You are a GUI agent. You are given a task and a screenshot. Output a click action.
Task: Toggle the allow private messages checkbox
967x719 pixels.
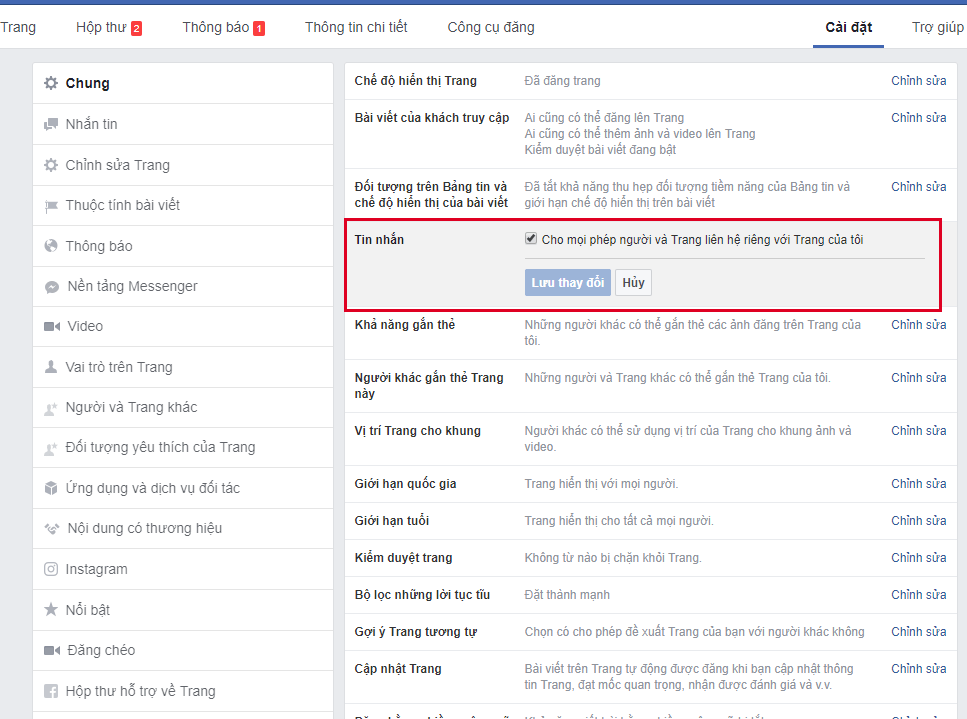pyautogui.click(x=530, y=239)
